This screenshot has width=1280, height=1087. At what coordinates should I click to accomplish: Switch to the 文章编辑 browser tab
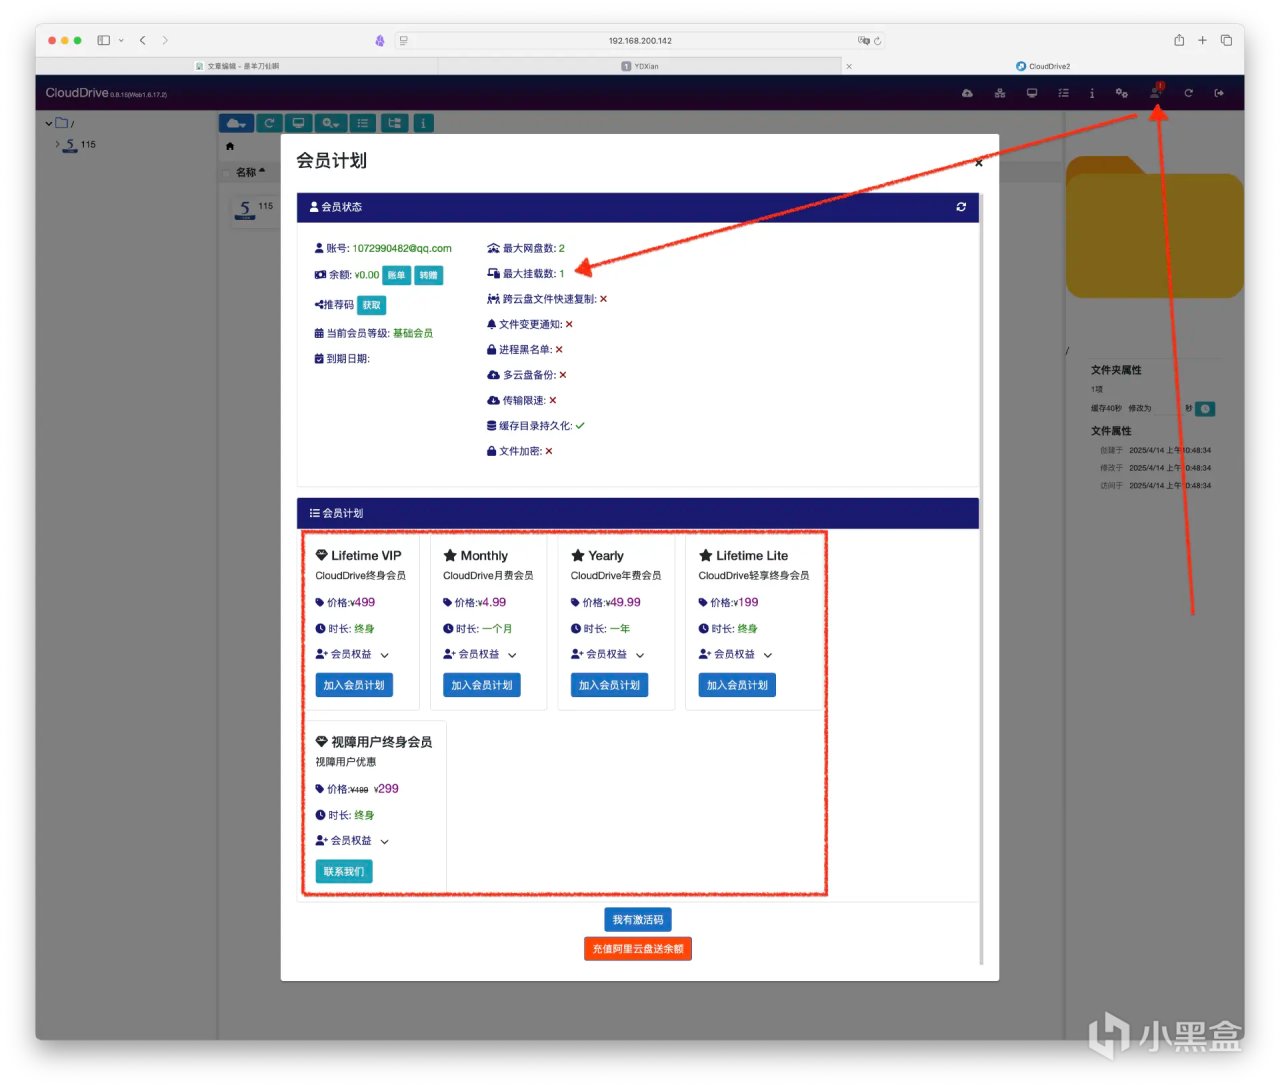click(237, 66)
